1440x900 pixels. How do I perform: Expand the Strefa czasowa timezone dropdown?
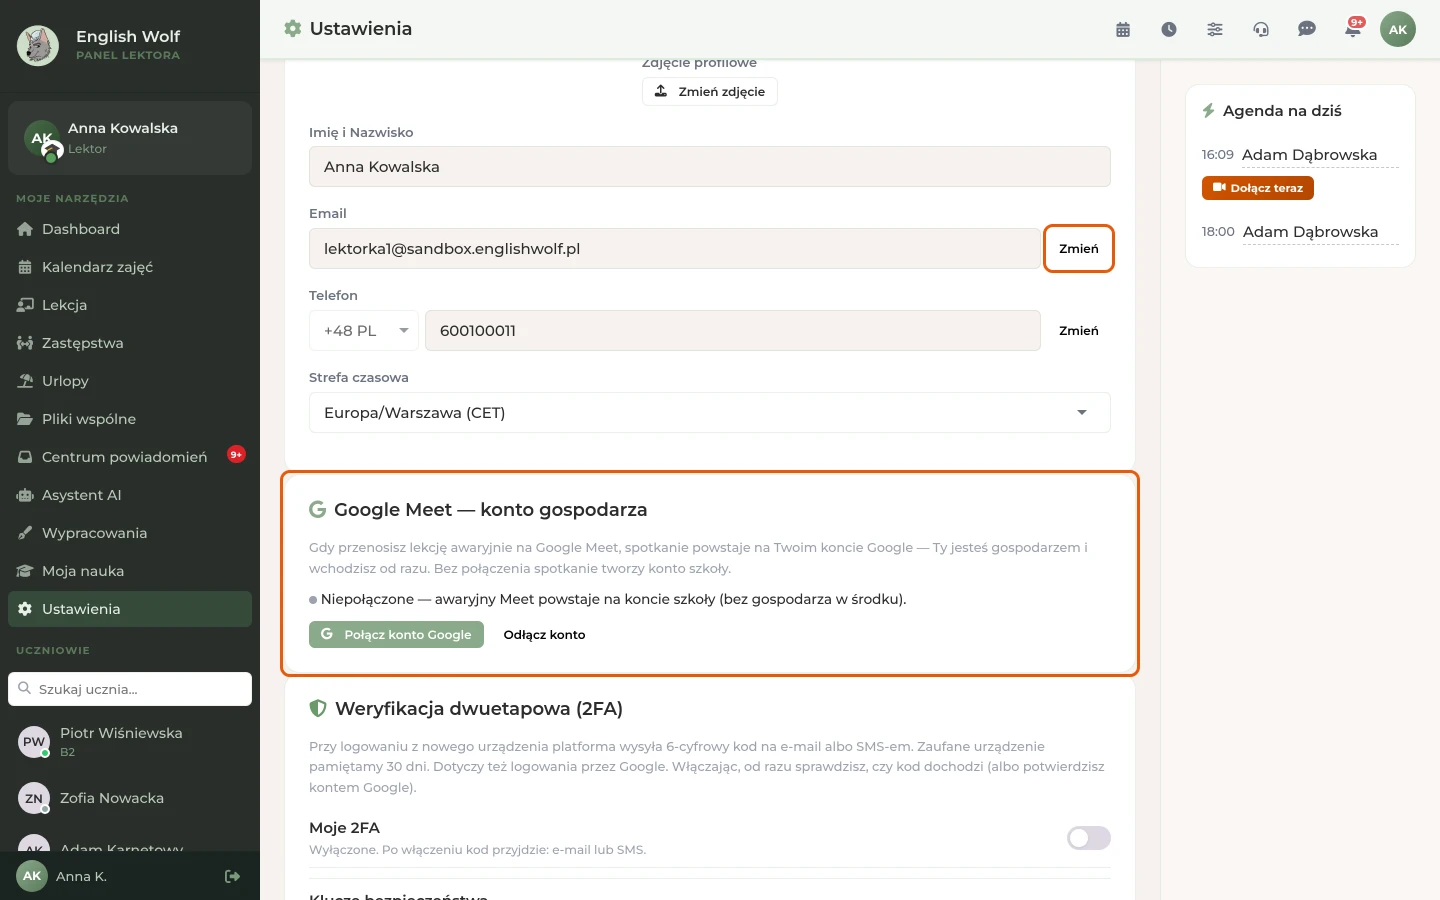(710, 413)
